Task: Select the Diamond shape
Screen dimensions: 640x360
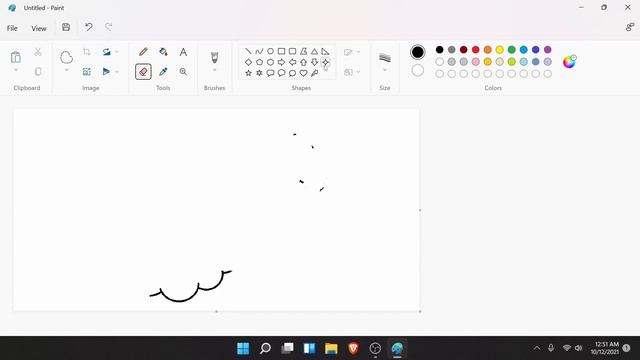Action: 248,62
